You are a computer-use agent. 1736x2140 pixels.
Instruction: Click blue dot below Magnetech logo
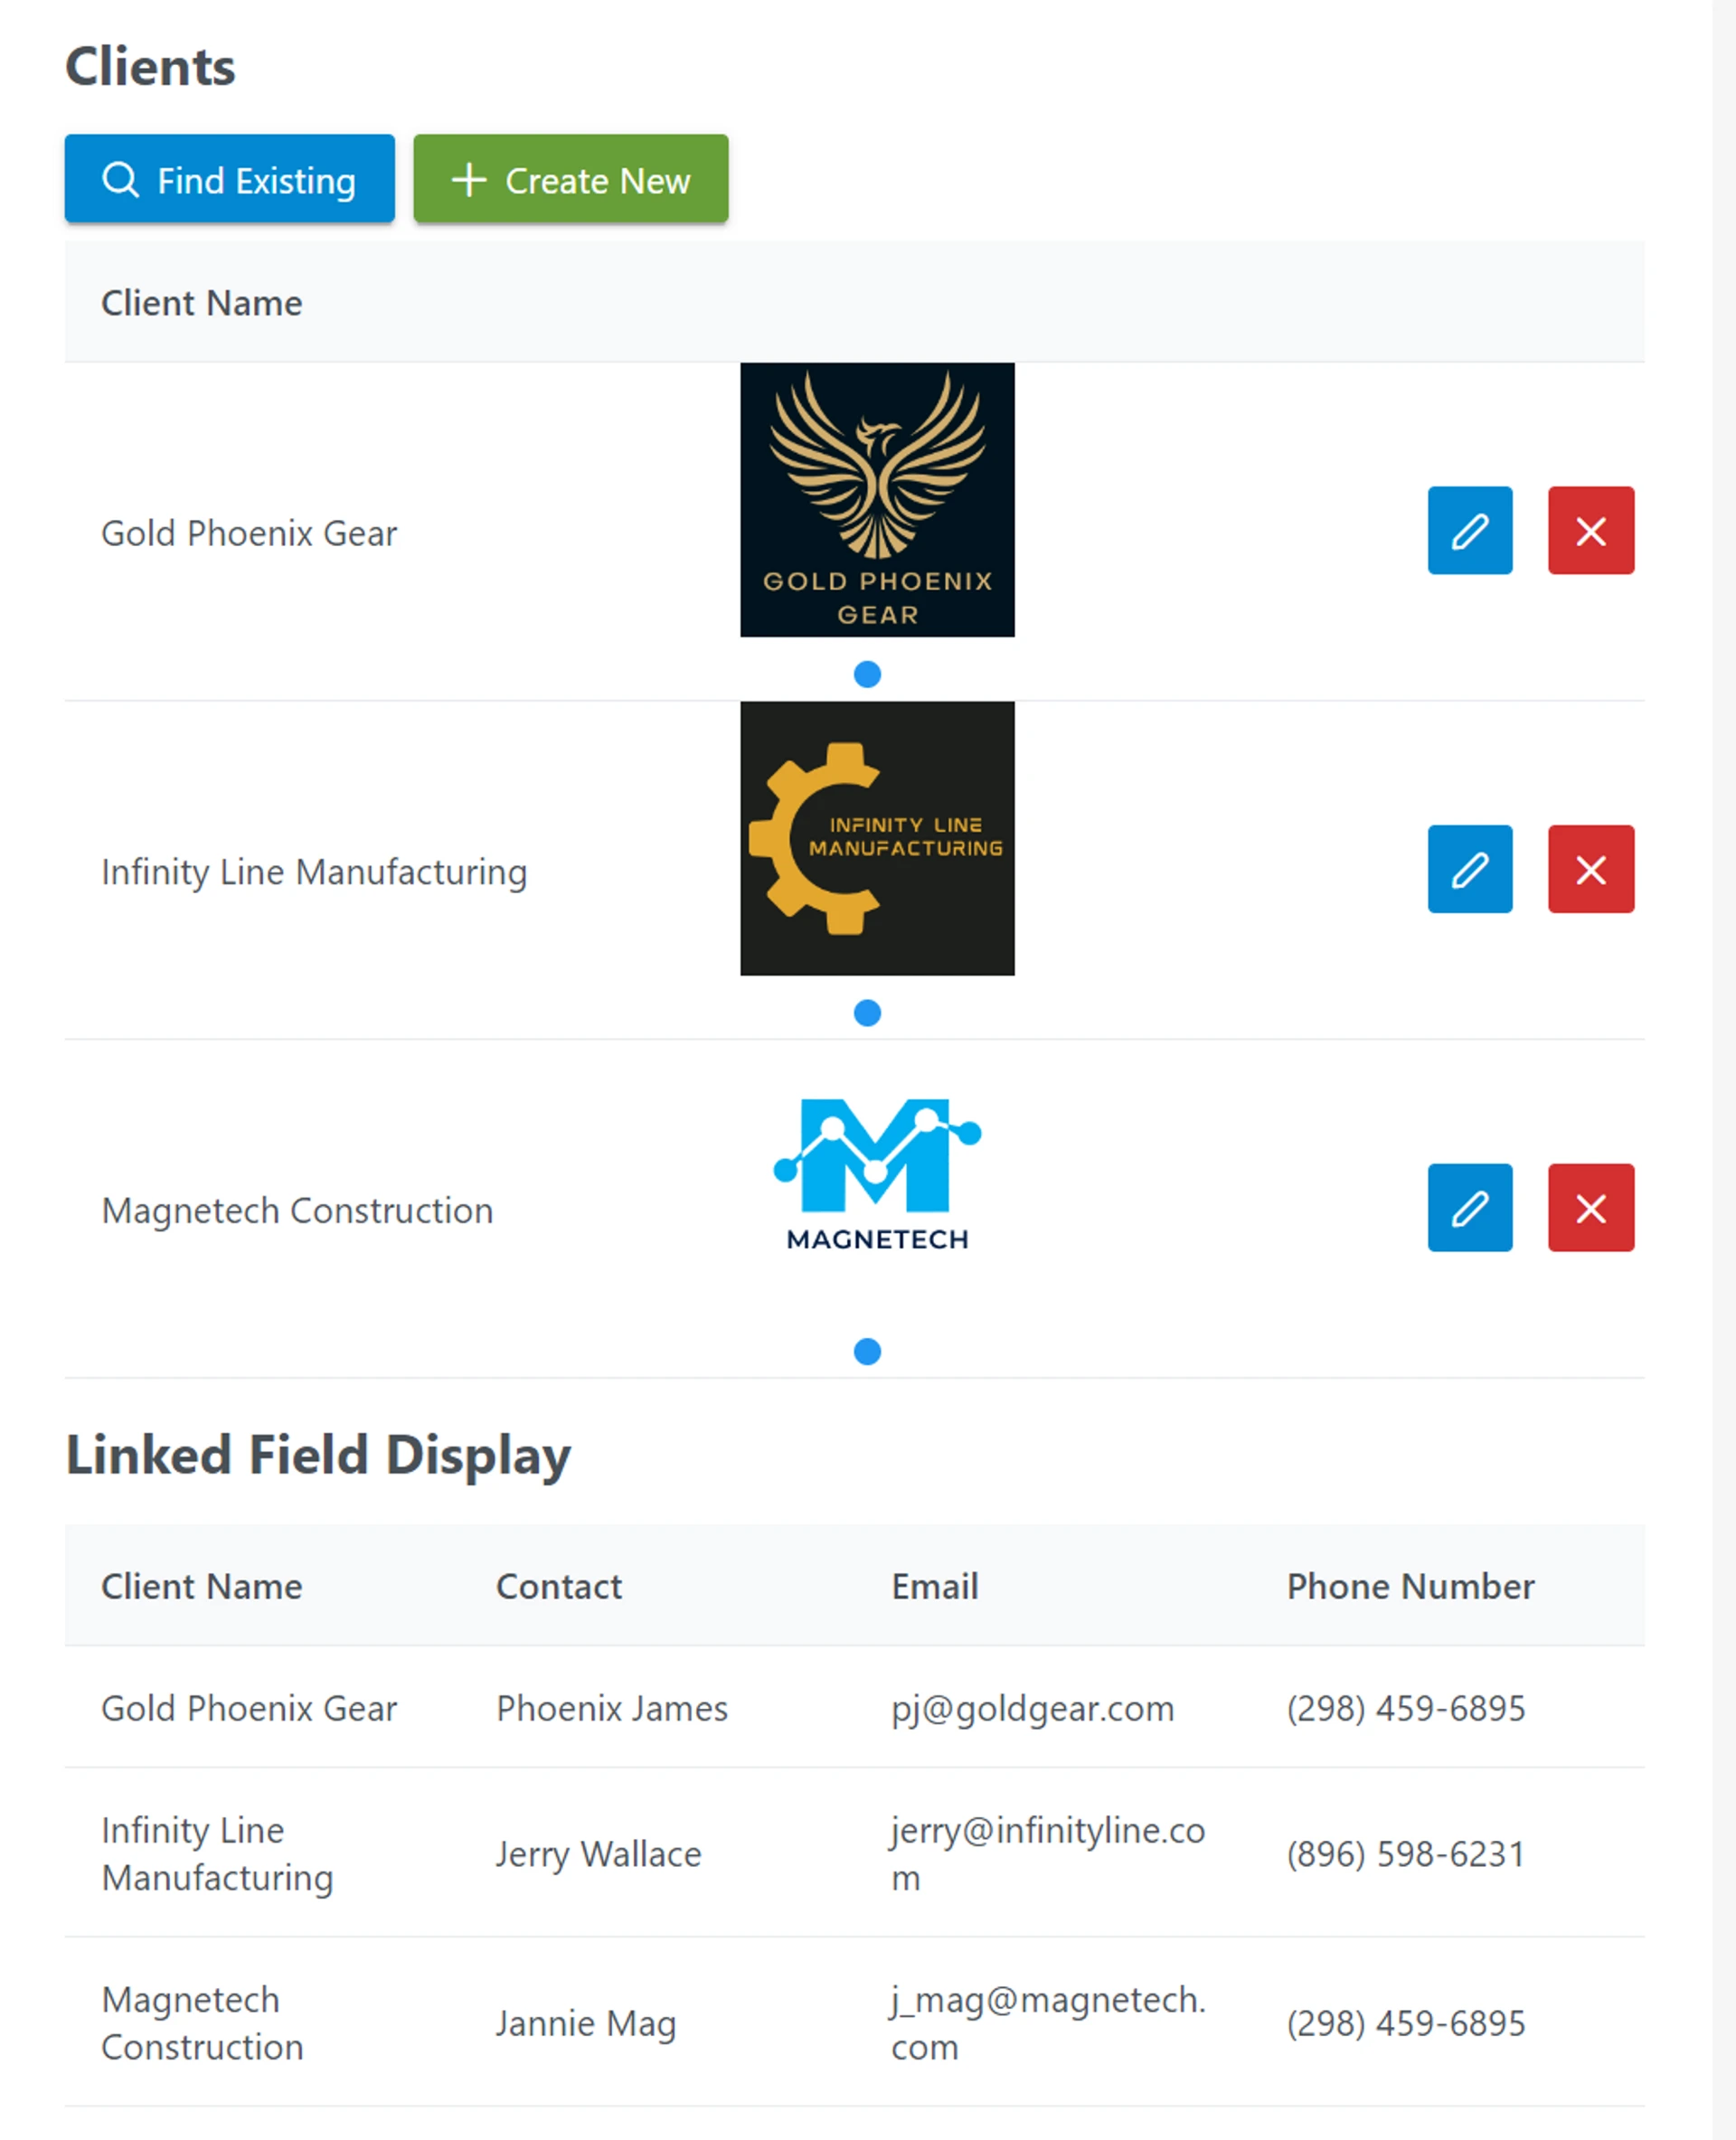click(x=867, y=1351)
